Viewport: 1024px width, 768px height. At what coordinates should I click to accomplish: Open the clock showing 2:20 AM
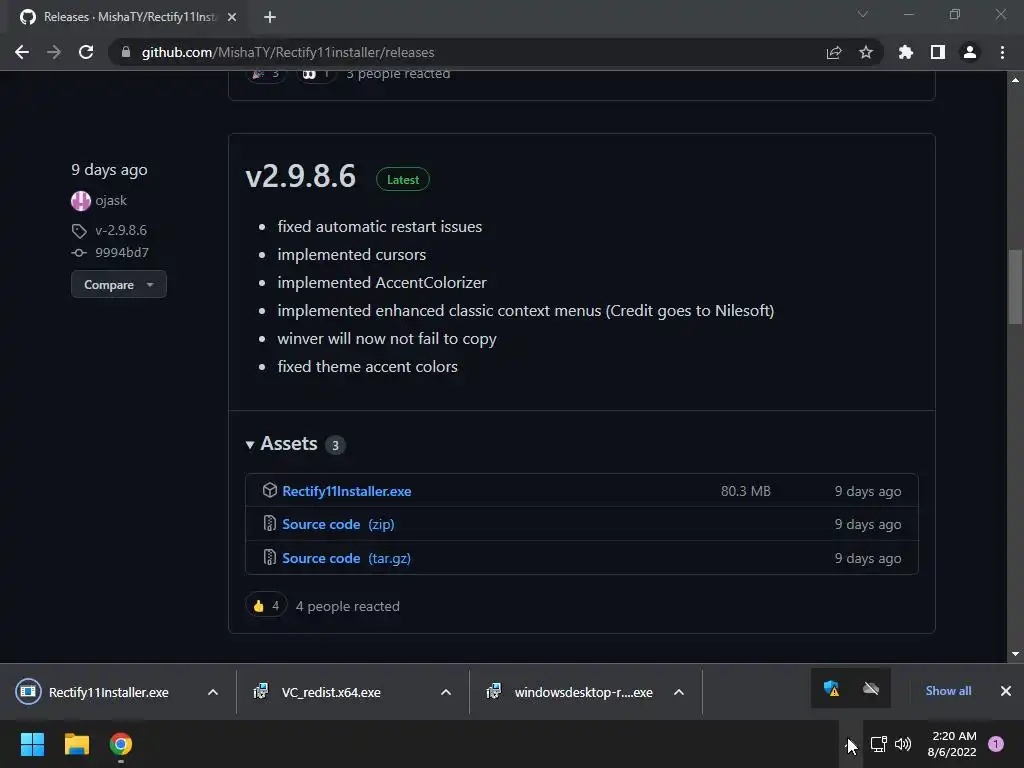click(952, 744)
